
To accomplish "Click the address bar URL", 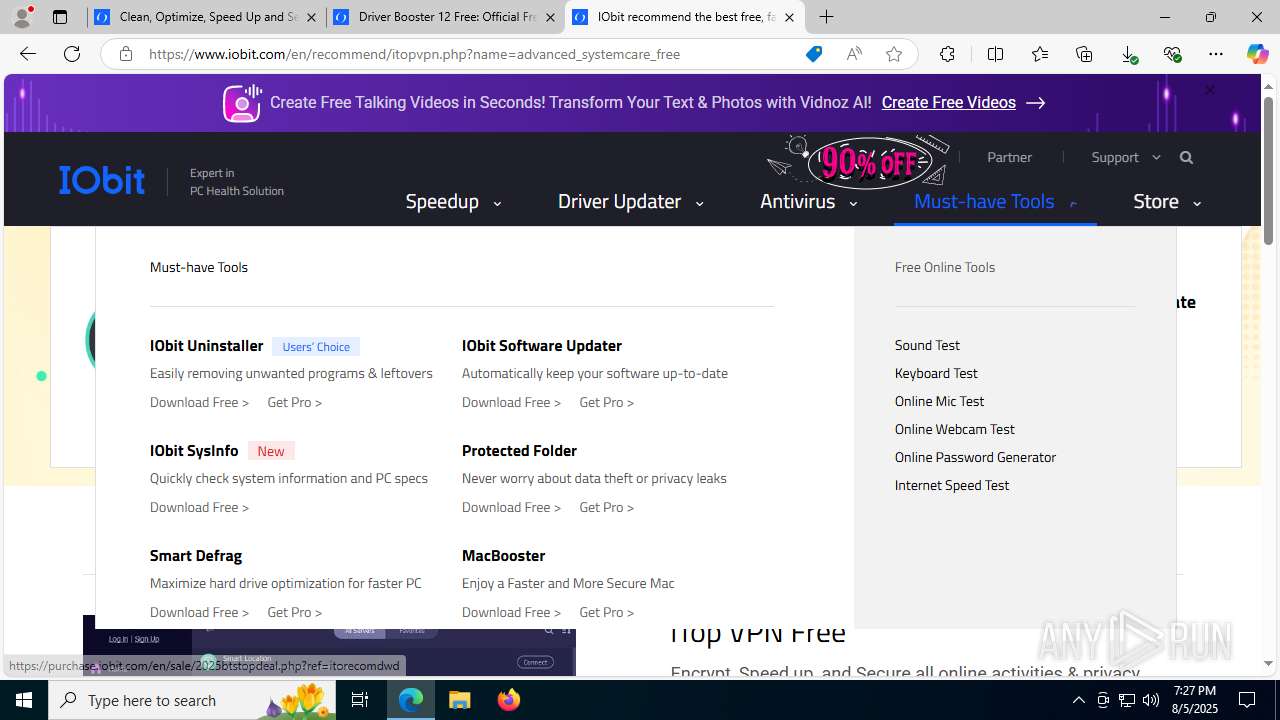I will point(414,54).
